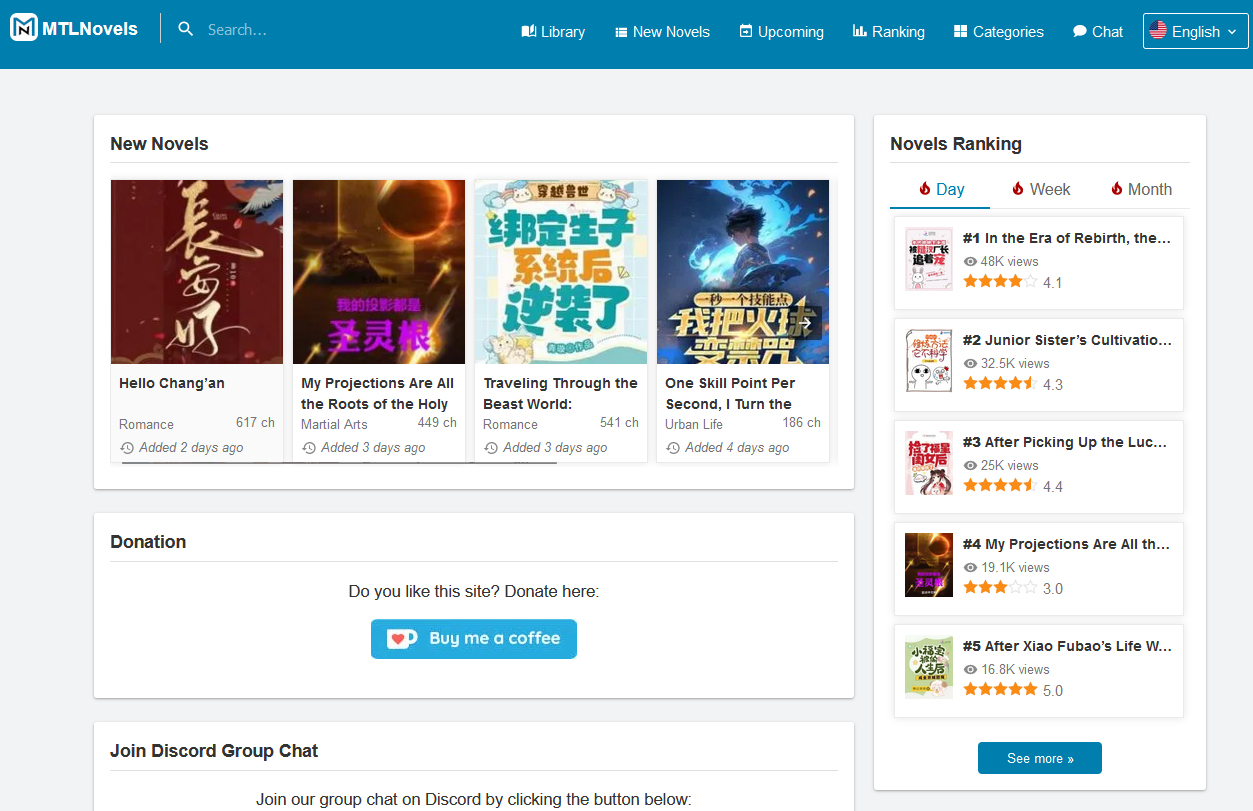Click the Upcoming calendar icon

[x=744, y=31]
